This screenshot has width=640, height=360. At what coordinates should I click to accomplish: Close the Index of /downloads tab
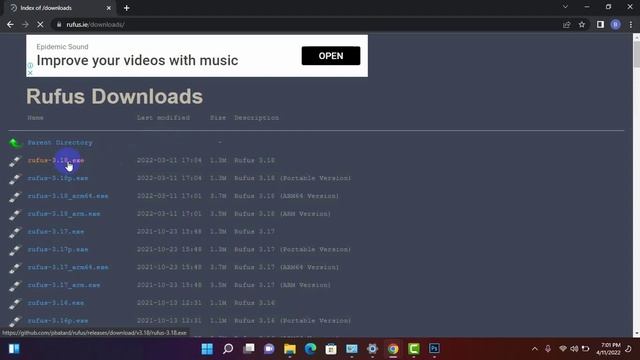pyautogui.click(x=109, y=8)
